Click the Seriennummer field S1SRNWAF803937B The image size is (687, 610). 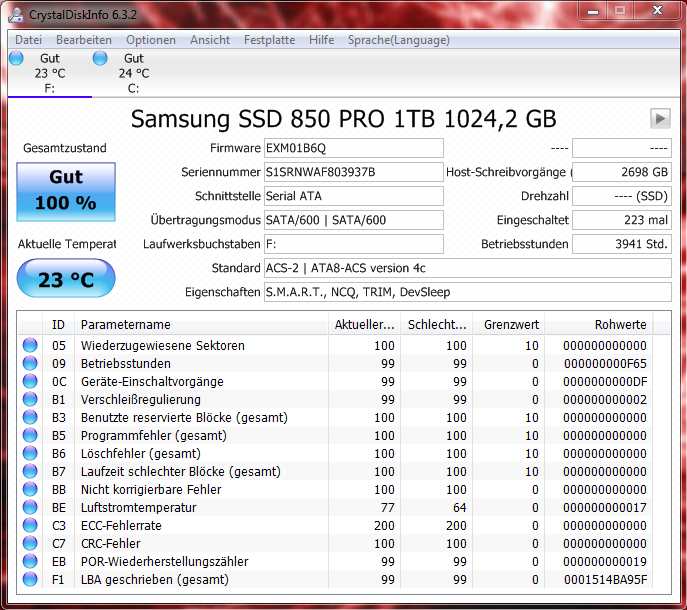354,172
